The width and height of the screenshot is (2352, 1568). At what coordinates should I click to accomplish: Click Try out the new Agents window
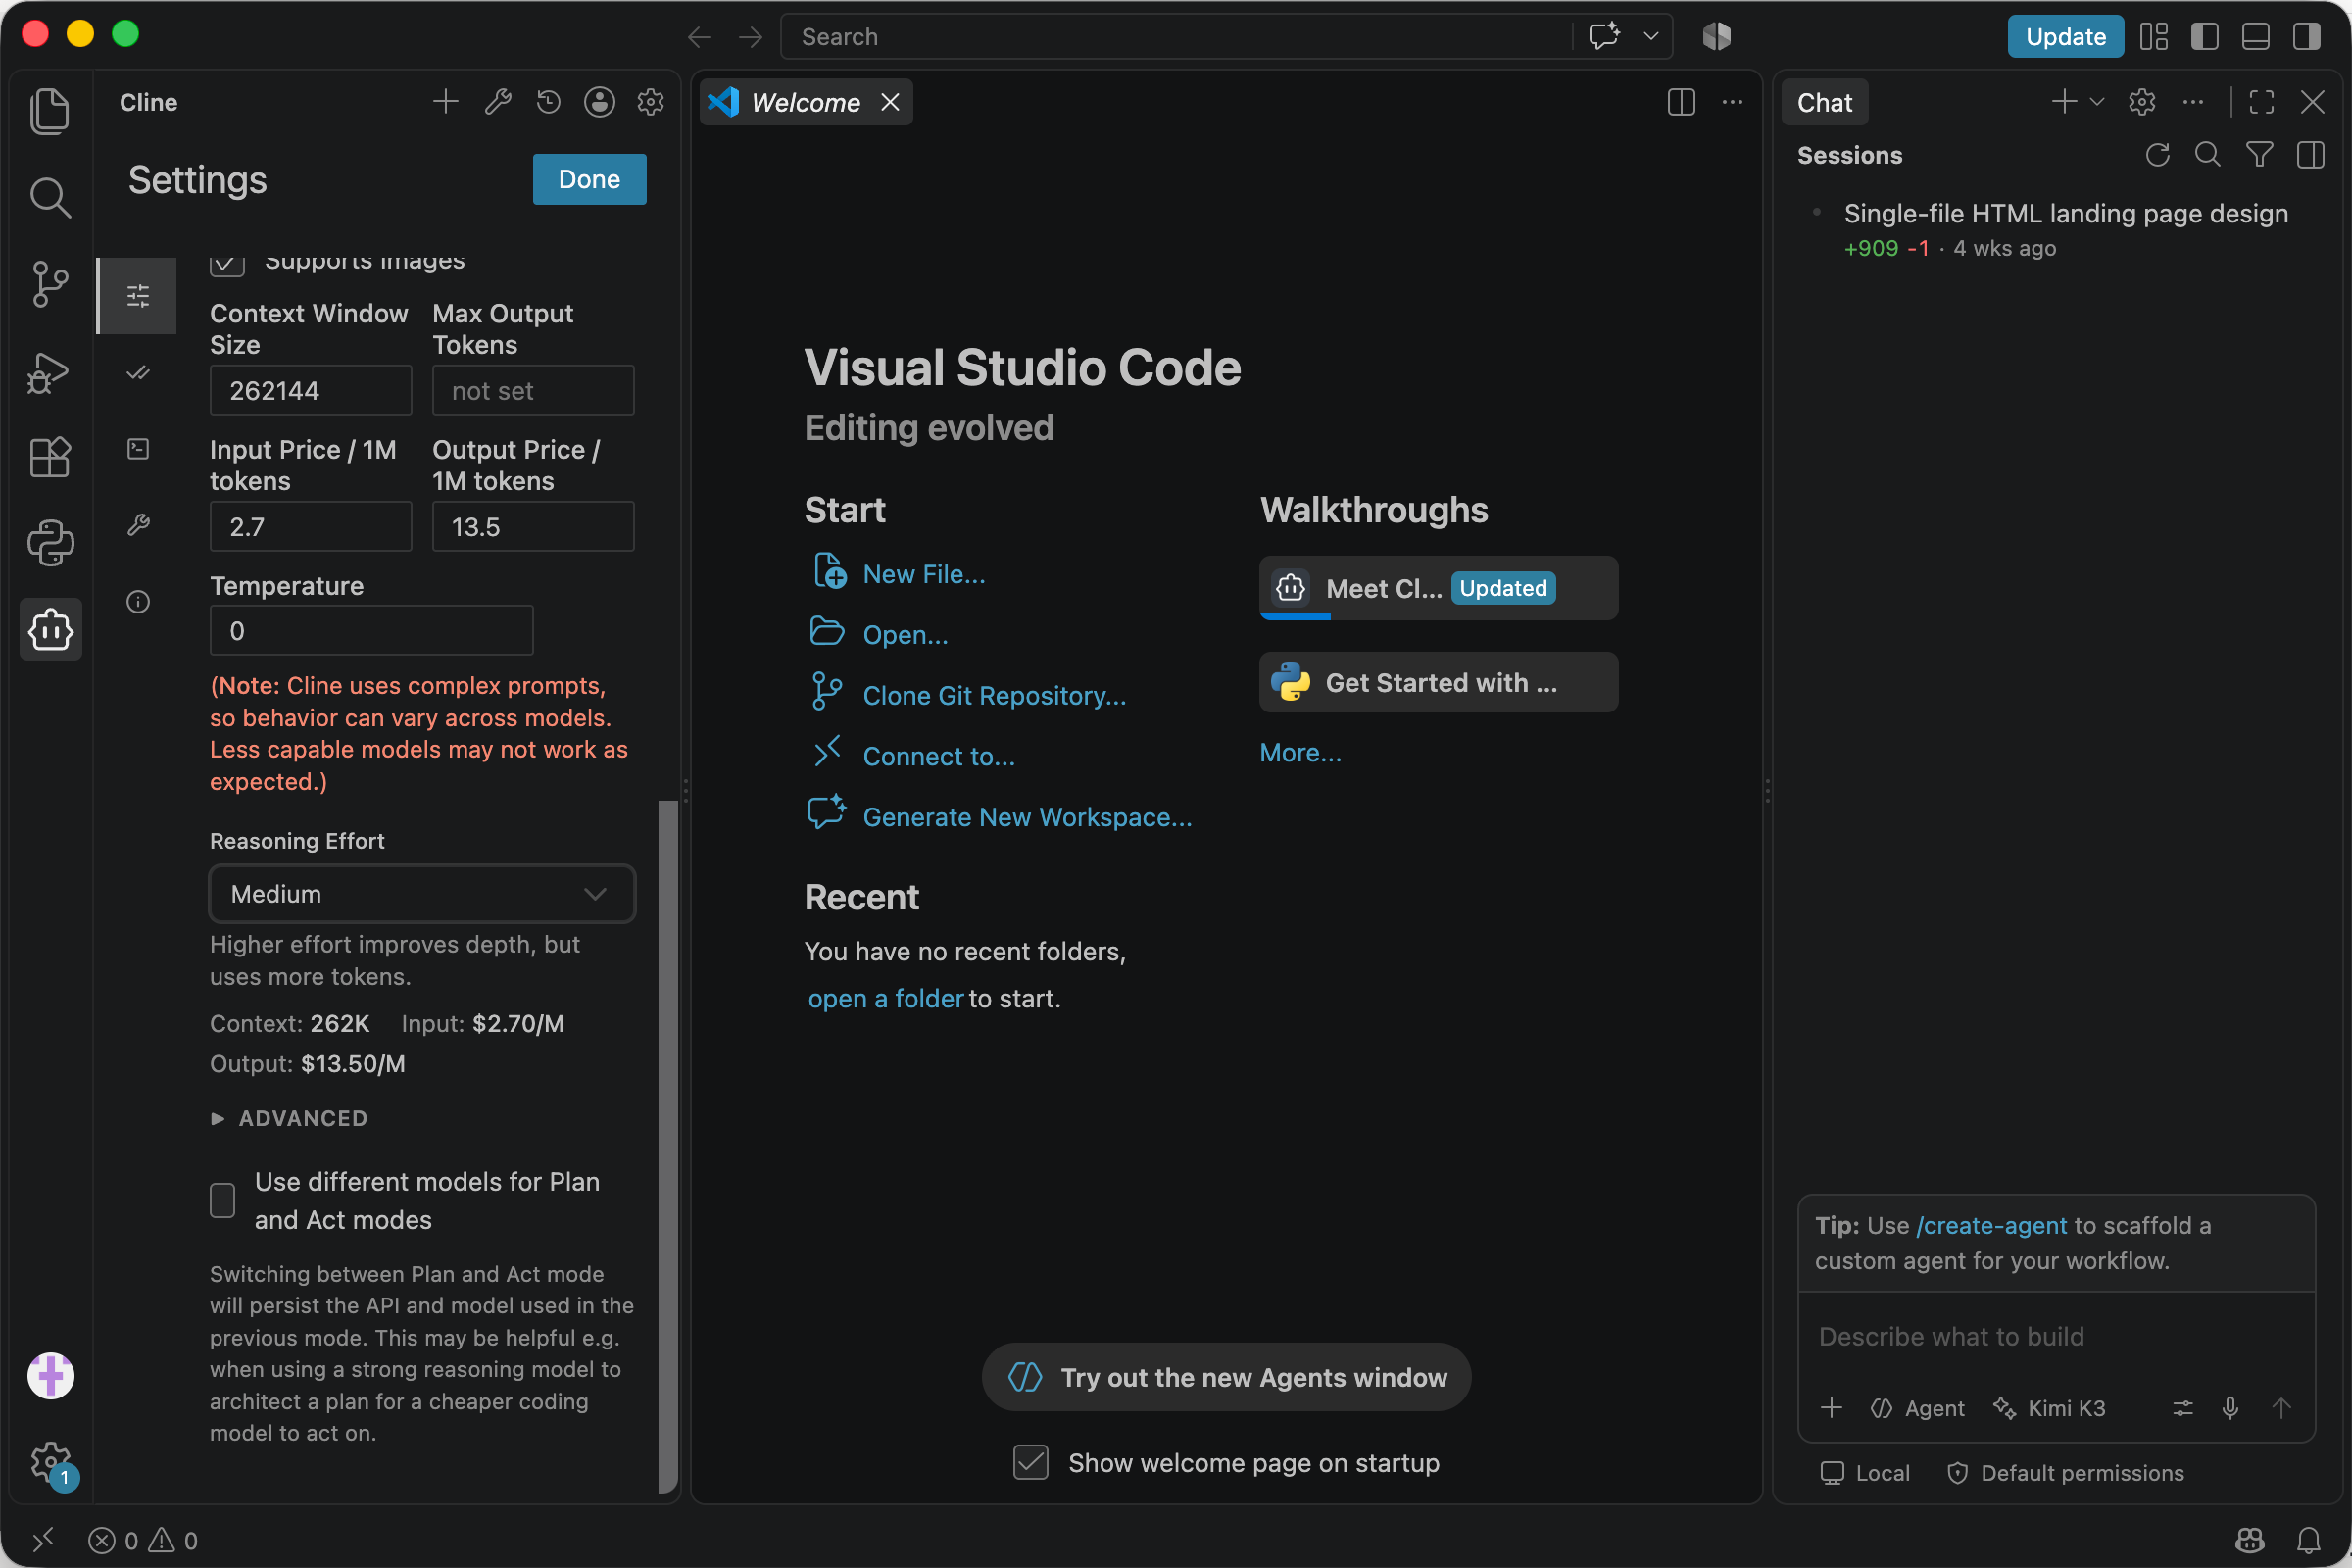(x=1226, y=1377)
